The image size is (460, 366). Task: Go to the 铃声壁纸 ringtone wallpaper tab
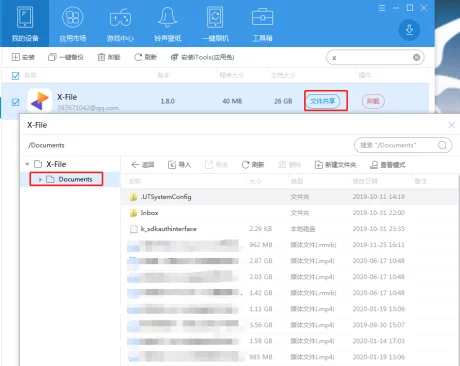(167, 23)
